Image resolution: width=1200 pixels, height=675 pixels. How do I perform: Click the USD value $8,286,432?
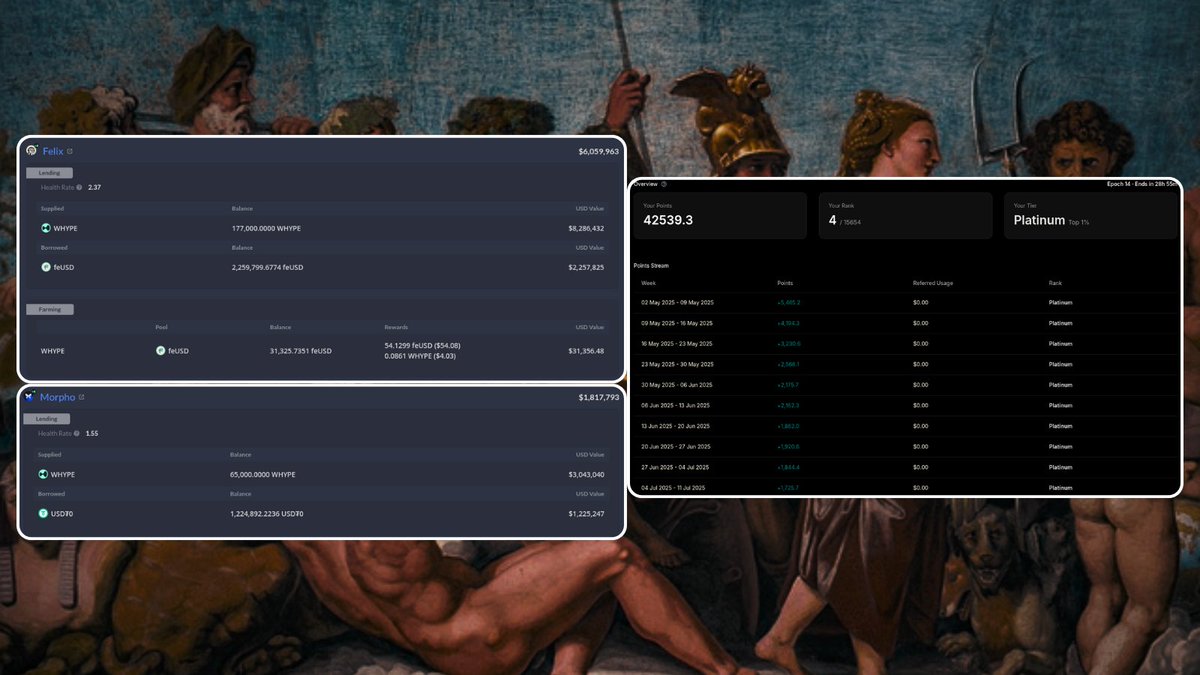585,228
